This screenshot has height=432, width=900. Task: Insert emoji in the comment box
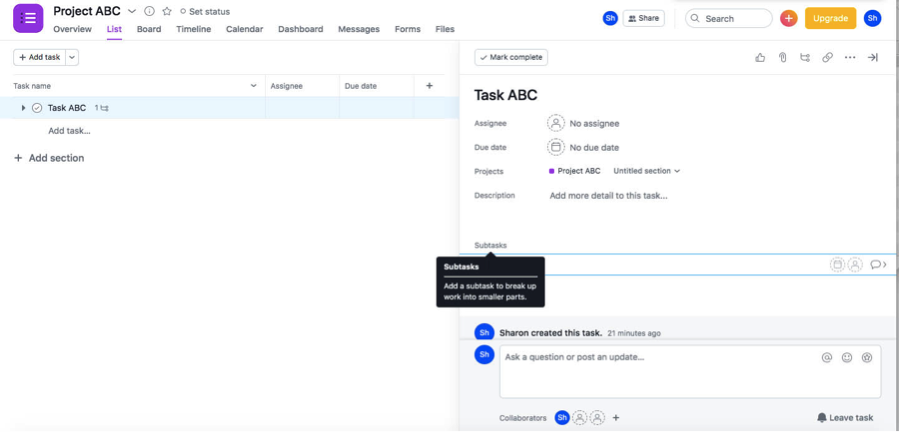pyautogui.click(x=846, y=357)
